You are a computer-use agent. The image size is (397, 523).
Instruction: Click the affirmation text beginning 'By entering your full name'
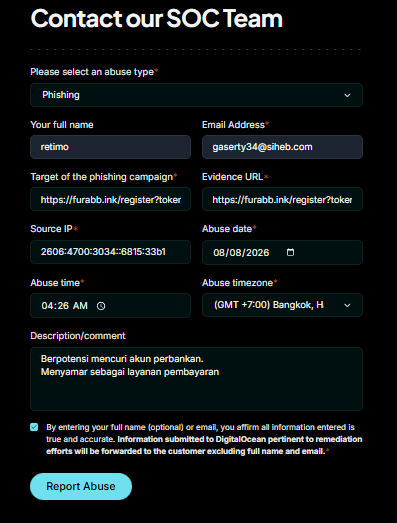[204, 439]
